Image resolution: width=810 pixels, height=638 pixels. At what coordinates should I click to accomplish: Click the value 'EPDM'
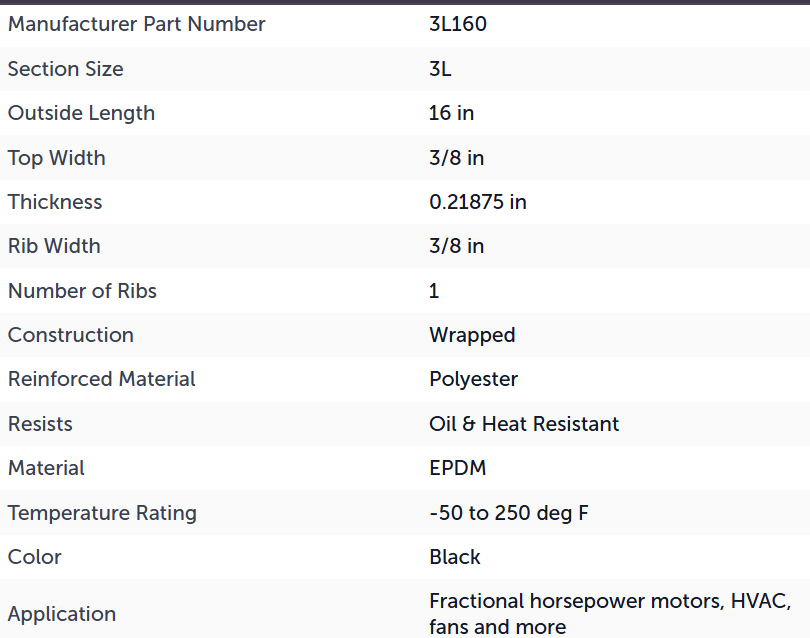pyautogui.click(x=458, y=468)
